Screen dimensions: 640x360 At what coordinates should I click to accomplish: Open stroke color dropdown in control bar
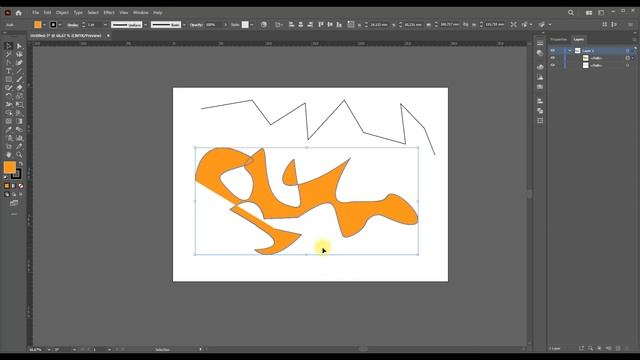60,25
